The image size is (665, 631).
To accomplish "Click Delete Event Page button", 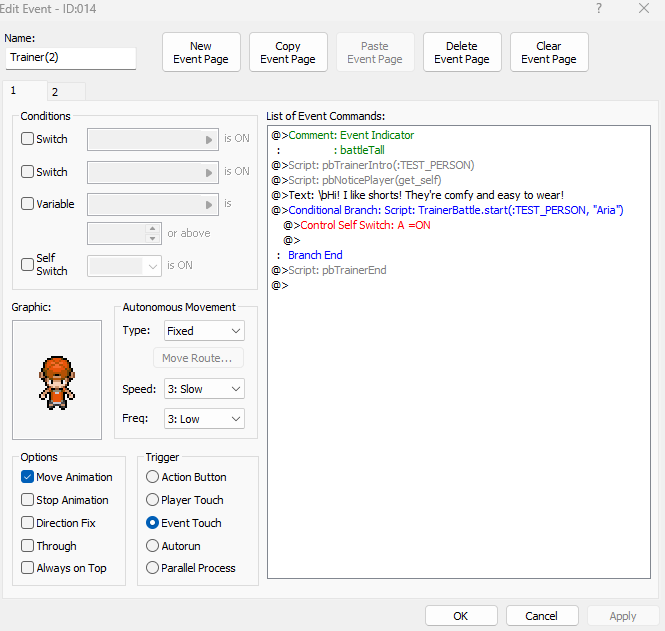I will [462, 53].
